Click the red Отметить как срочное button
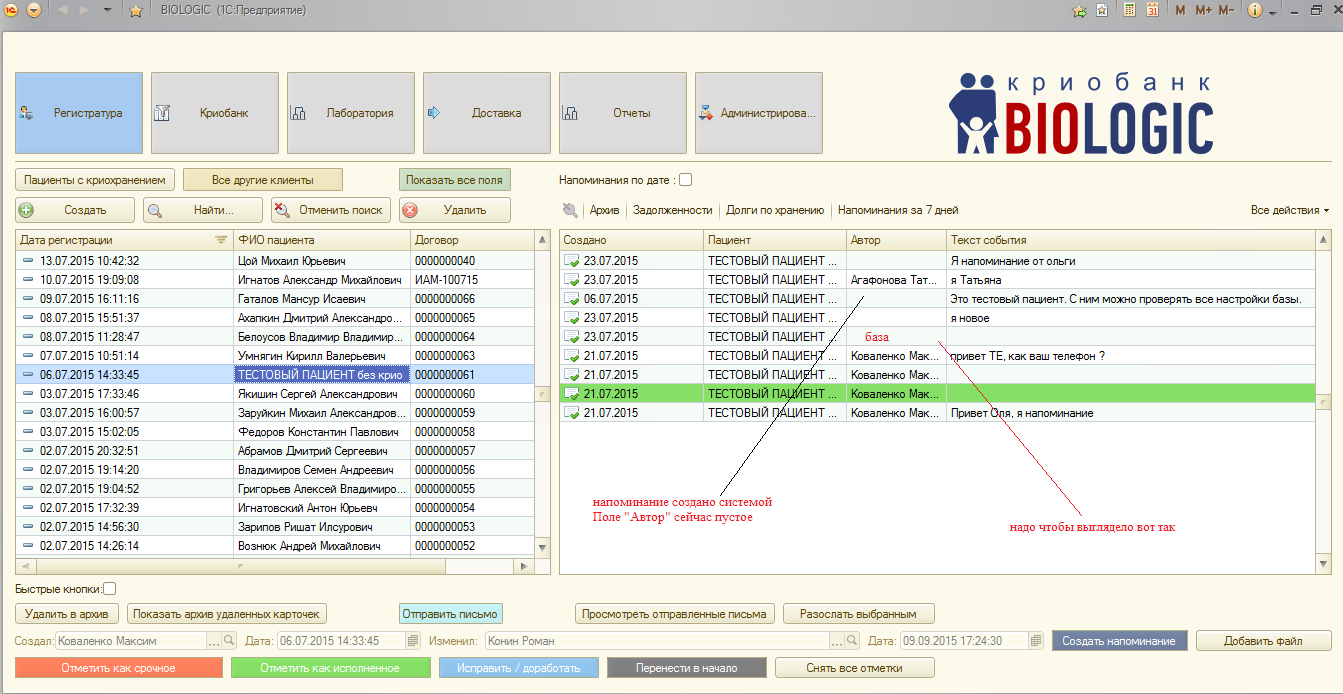 click(x=119, y=668)
